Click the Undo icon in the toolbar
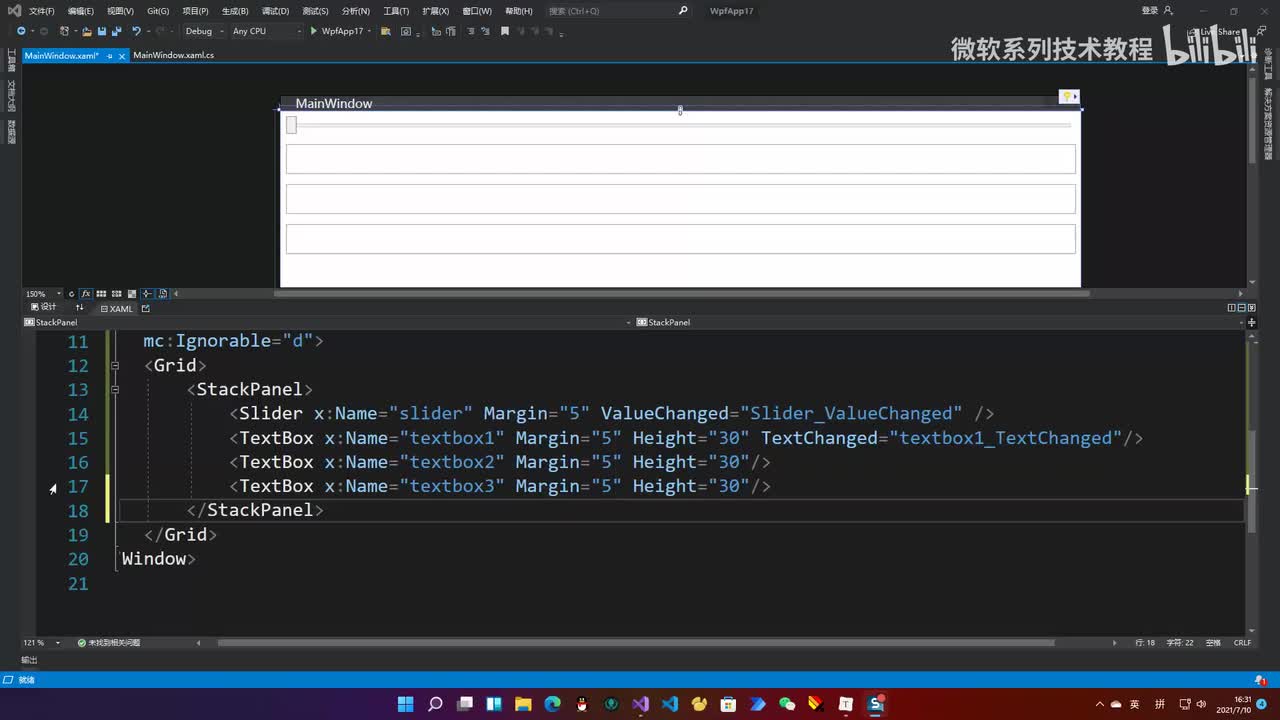 click(x=136, y=31)
